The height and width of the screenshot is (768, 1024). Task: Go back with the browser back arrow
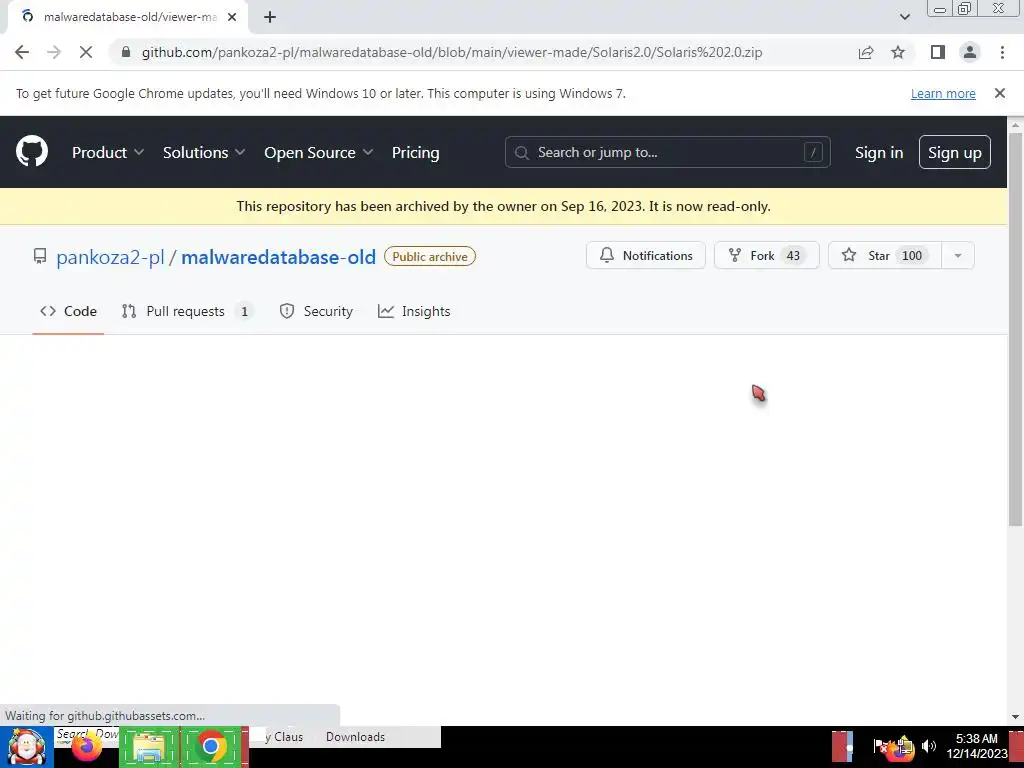click(22, 52)
